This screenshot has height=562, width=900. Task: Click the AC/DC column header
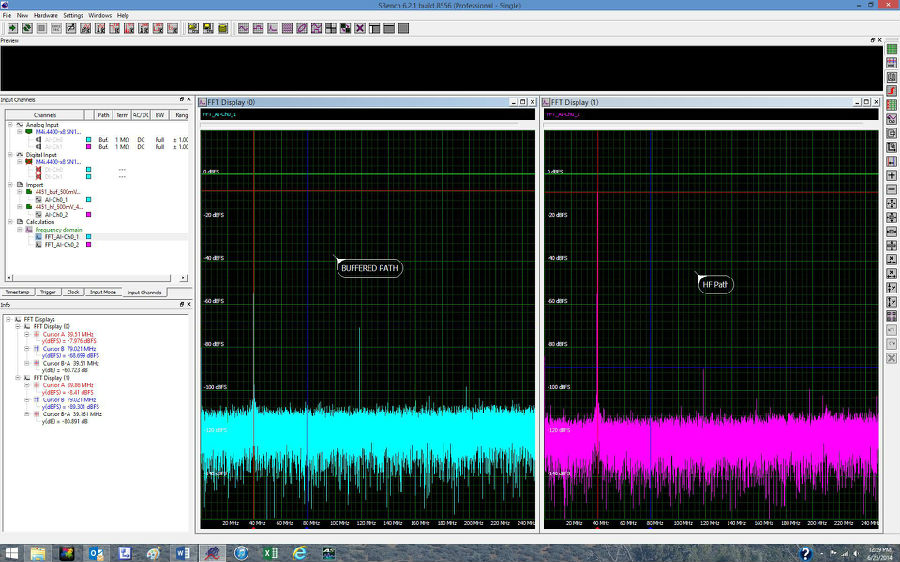point(141,115)
